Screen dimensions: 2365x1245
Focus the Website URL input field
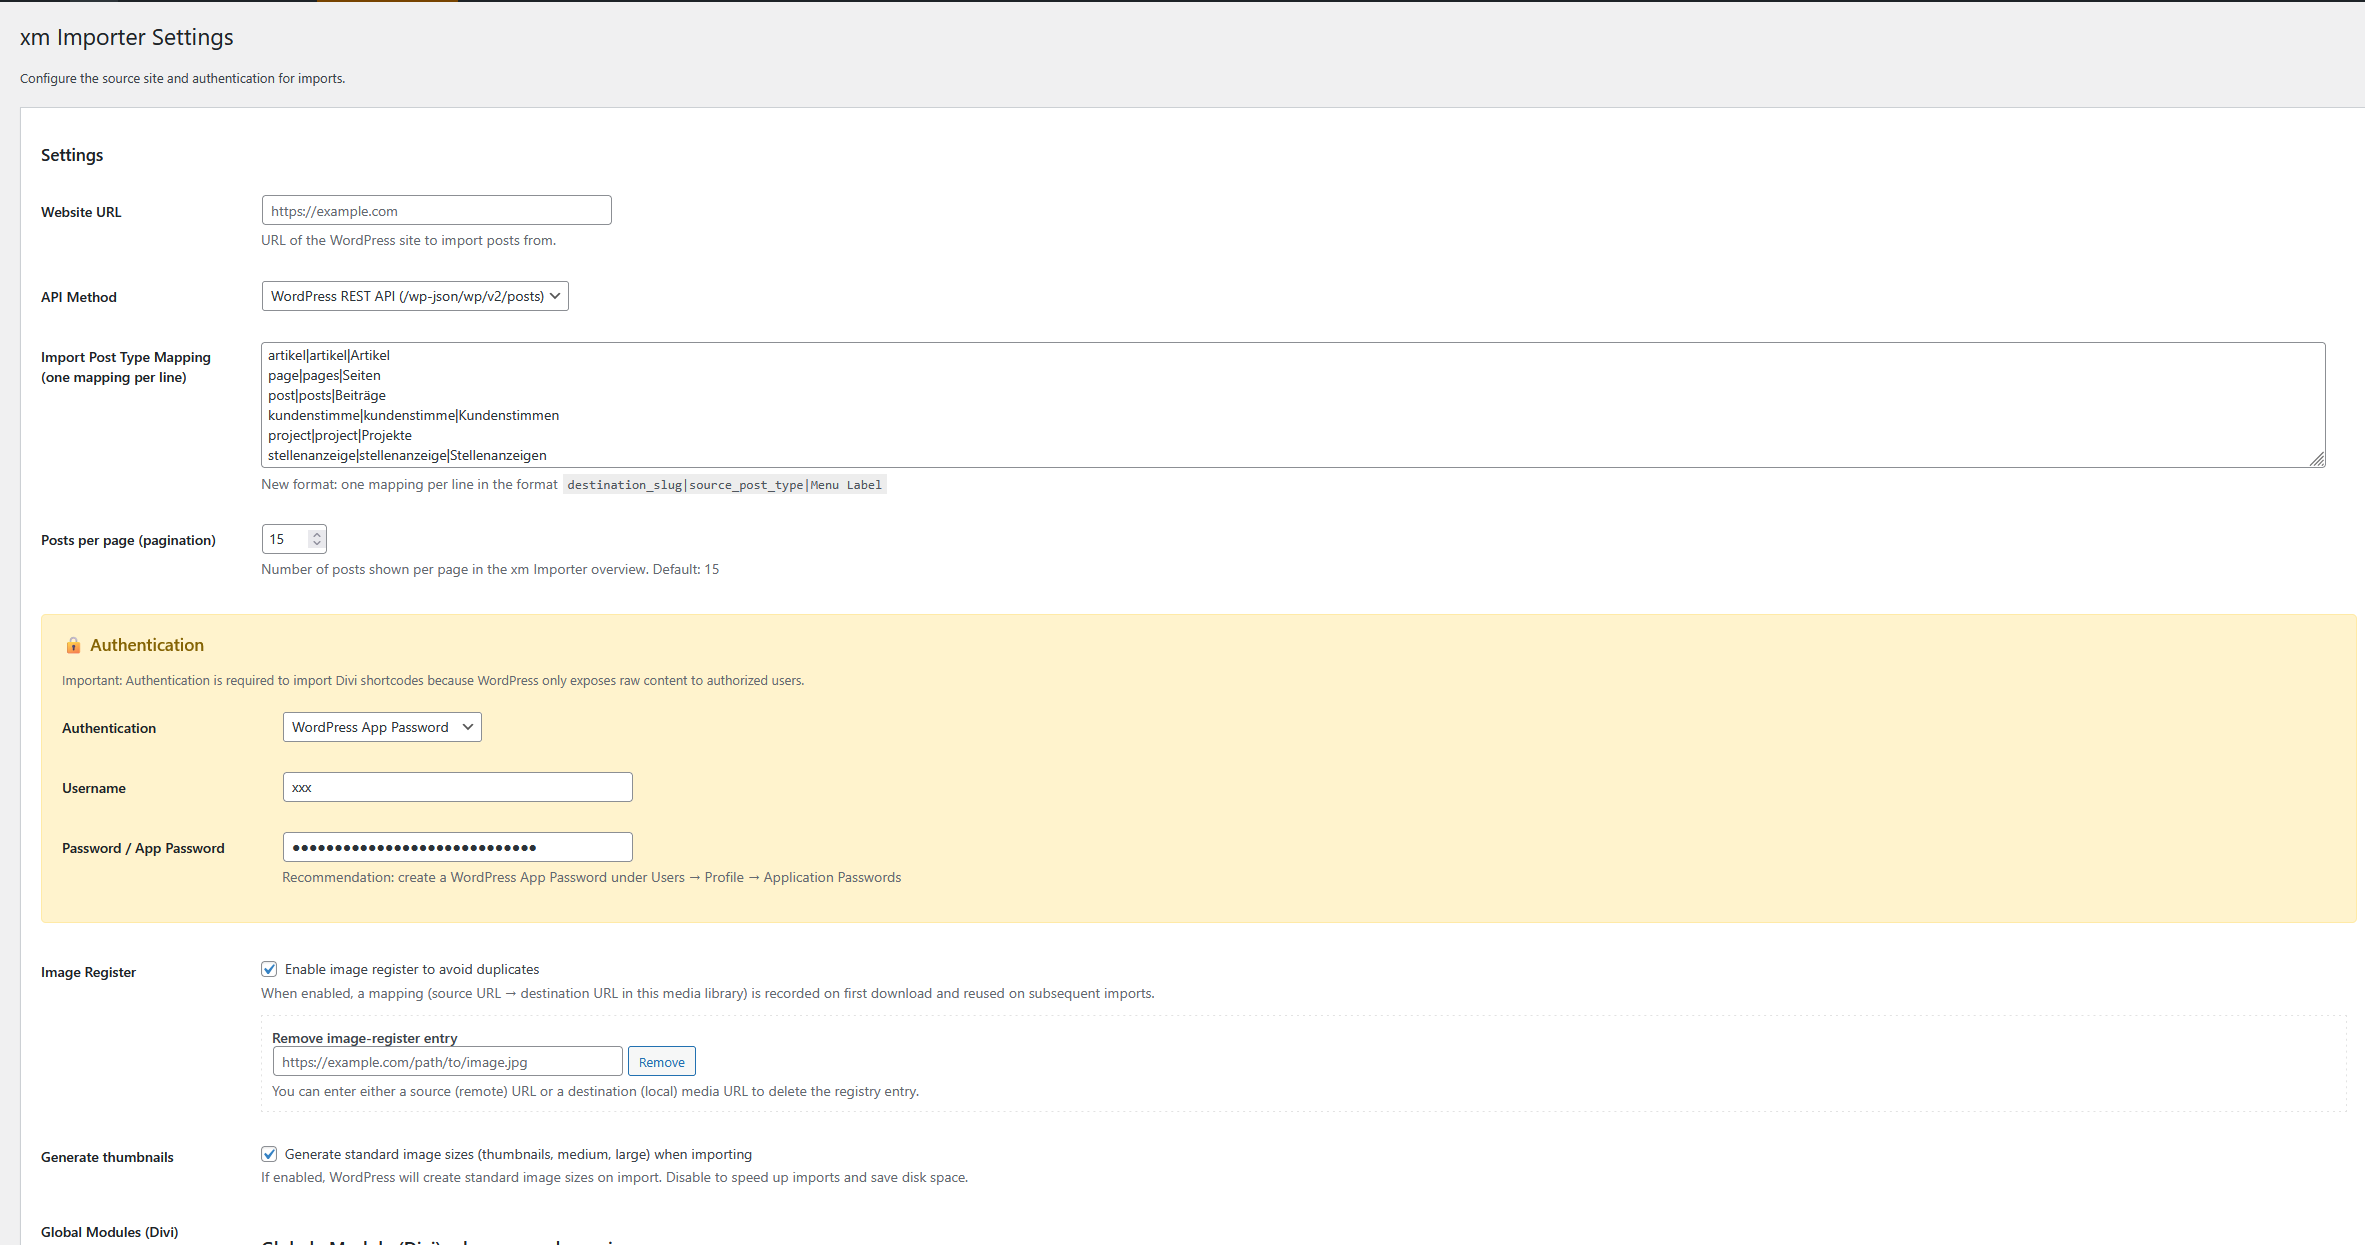pos(436,211)
